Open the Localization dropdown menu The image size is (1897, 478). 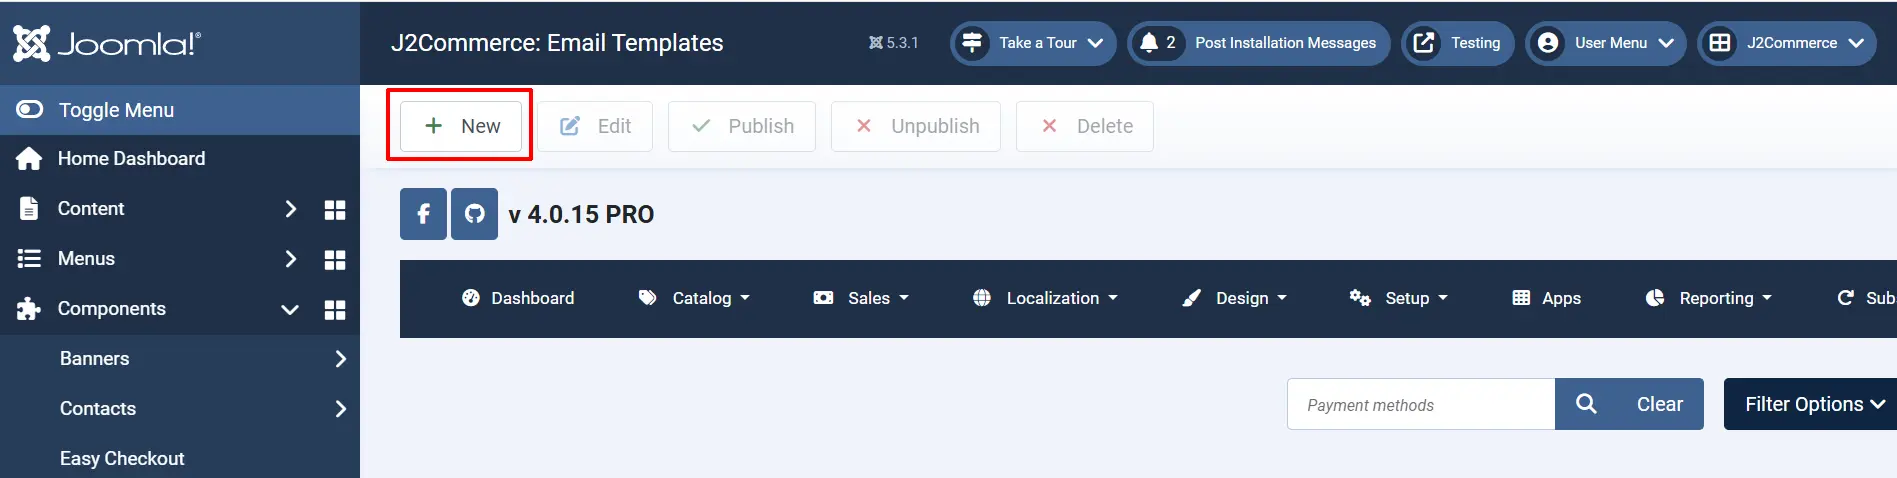(x=1045, y=298)
